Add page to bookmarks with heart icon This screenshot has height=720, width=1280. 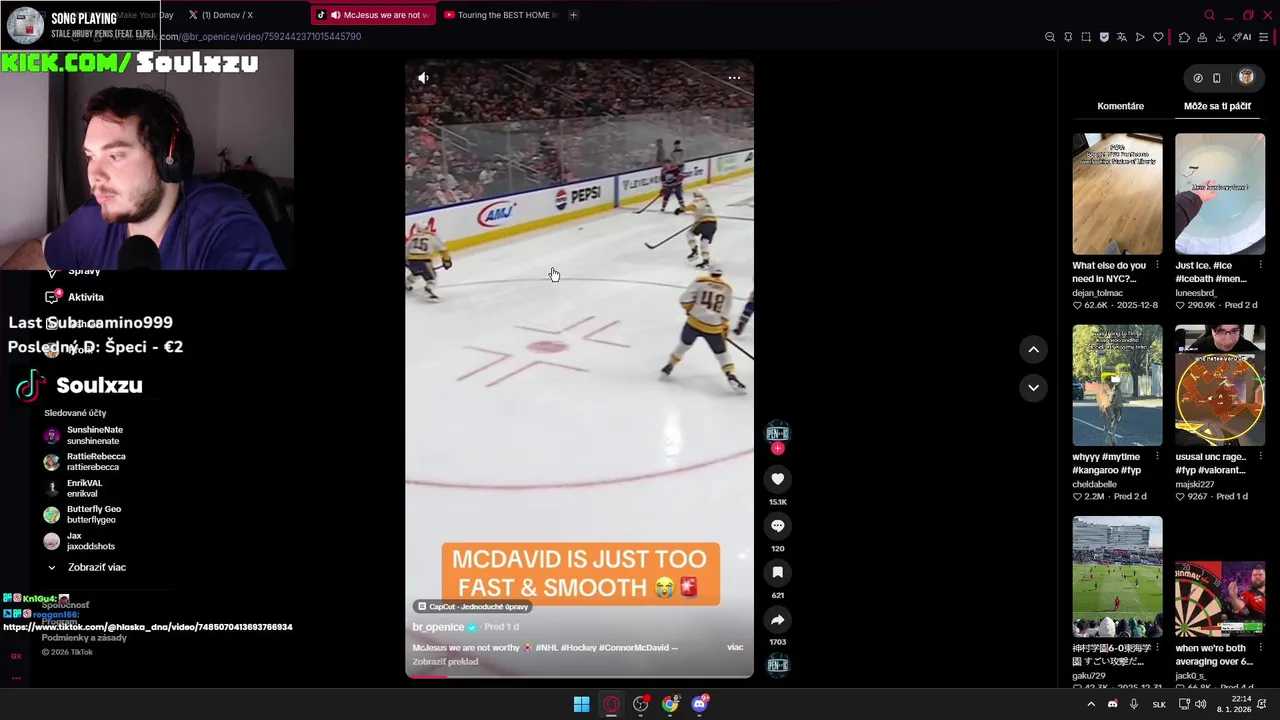coord(1158,37)
